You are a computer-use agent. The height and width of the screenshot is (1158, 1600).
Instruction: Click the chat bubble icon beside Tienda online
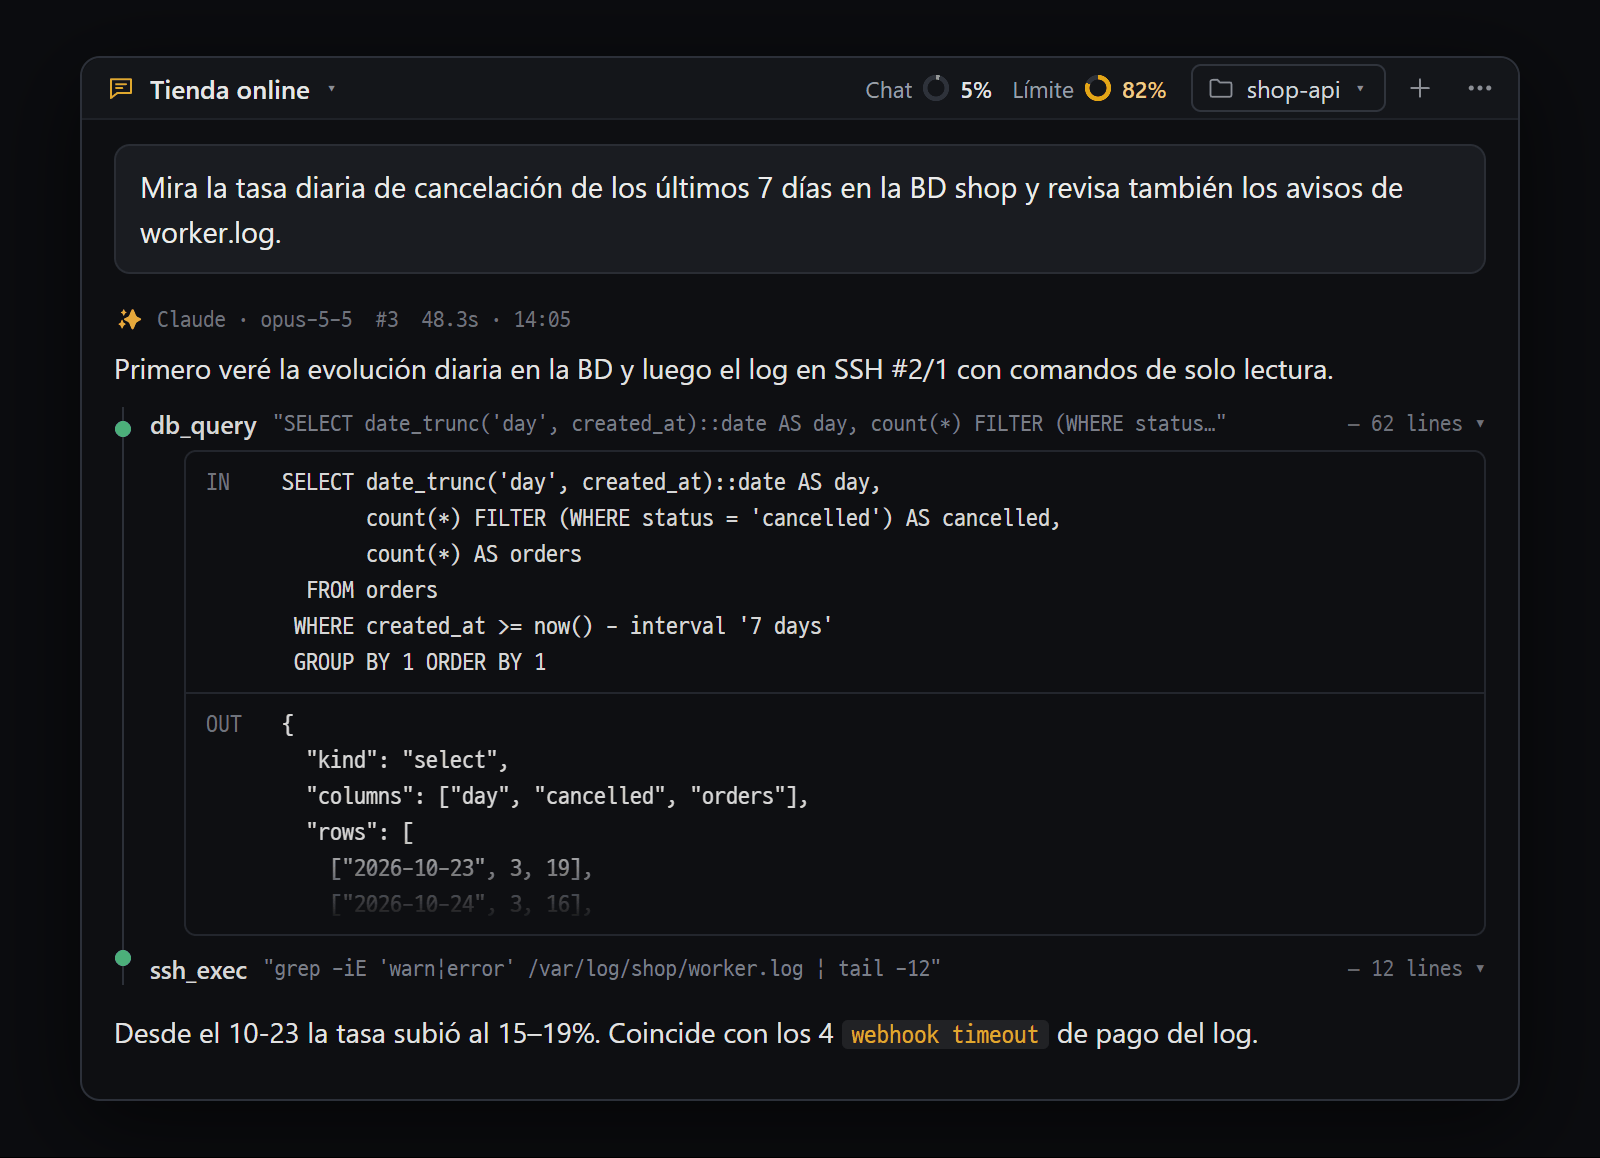[121, 89]
